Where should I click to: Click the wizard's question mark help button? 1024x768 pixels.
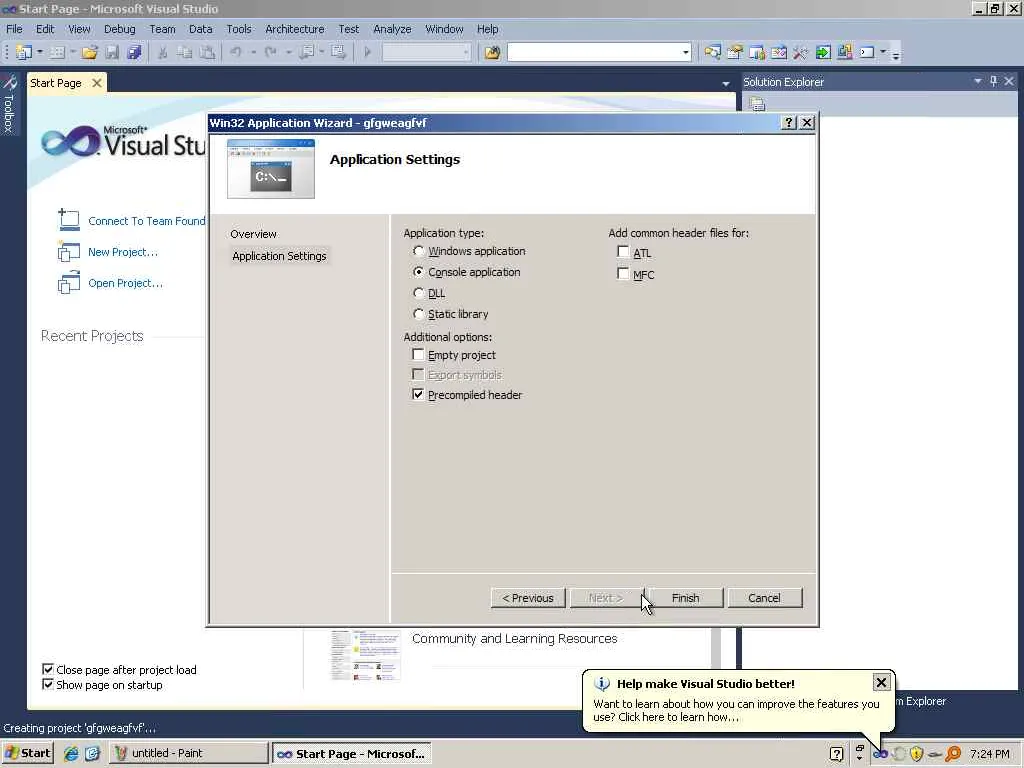pyautogui.click(x=788, y=123)
